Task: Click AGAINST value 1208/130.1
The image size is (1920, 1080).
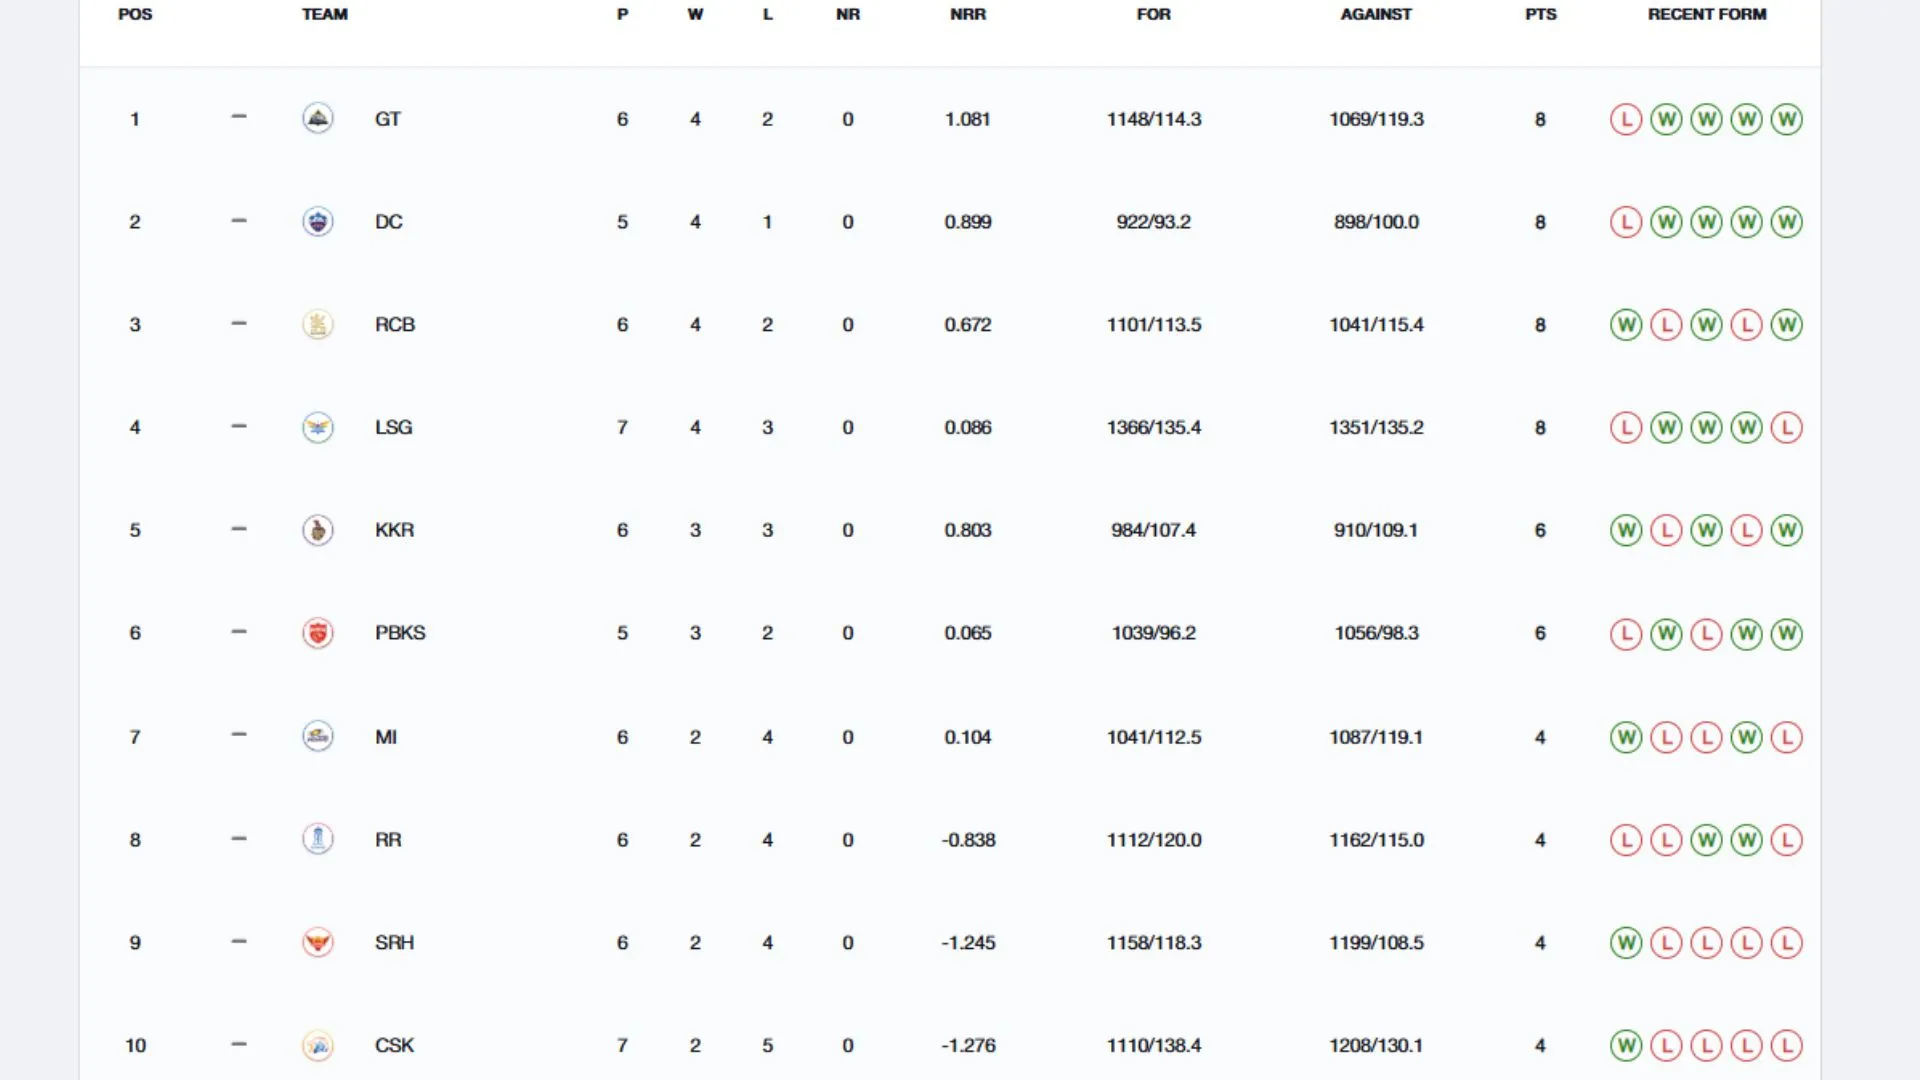Action: pos(1376,1045)
